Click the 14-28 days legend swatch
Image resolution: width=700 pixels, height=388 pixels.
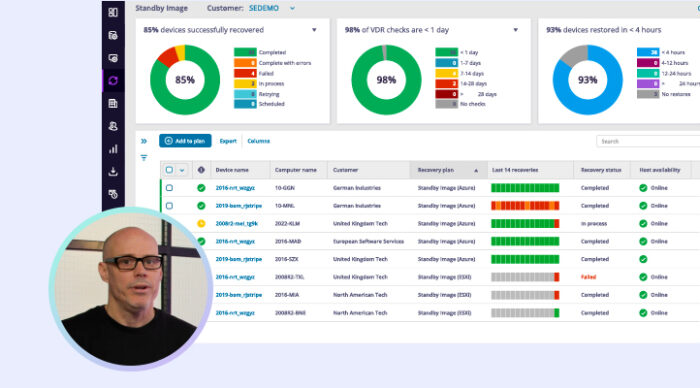pos(446,83)
